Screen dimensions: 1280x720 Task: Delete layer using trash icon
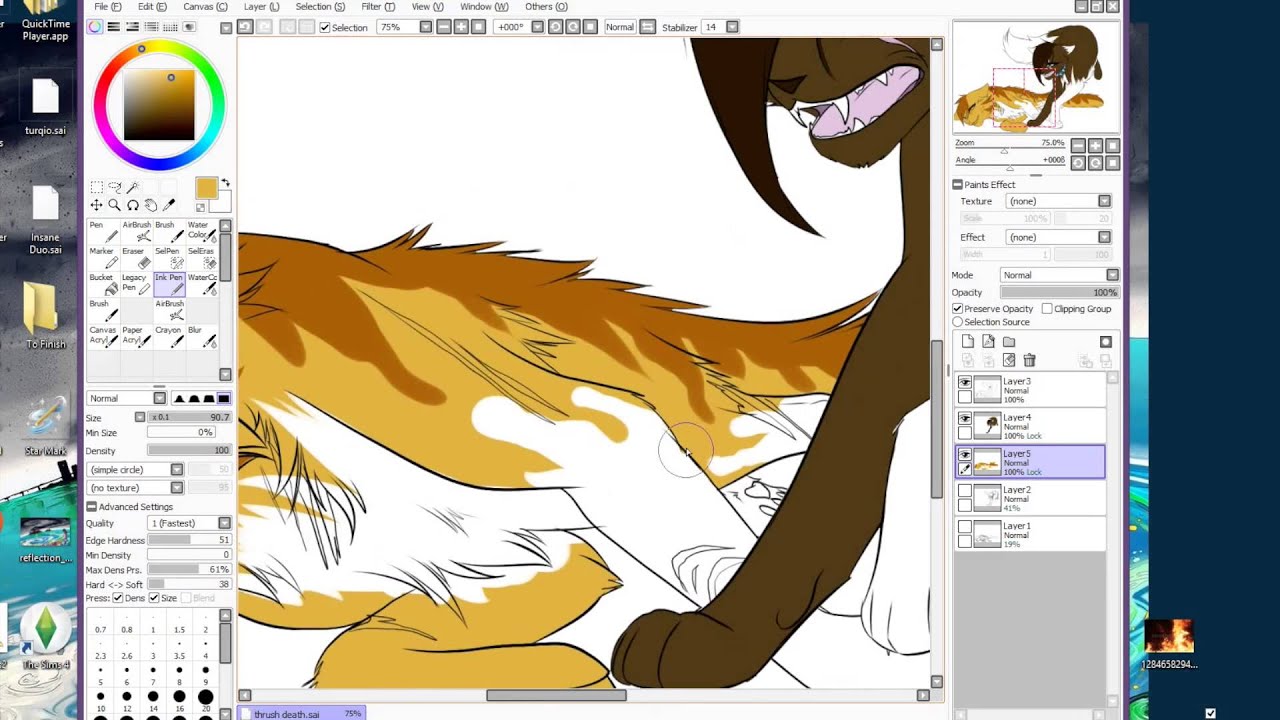(1029, 360)
